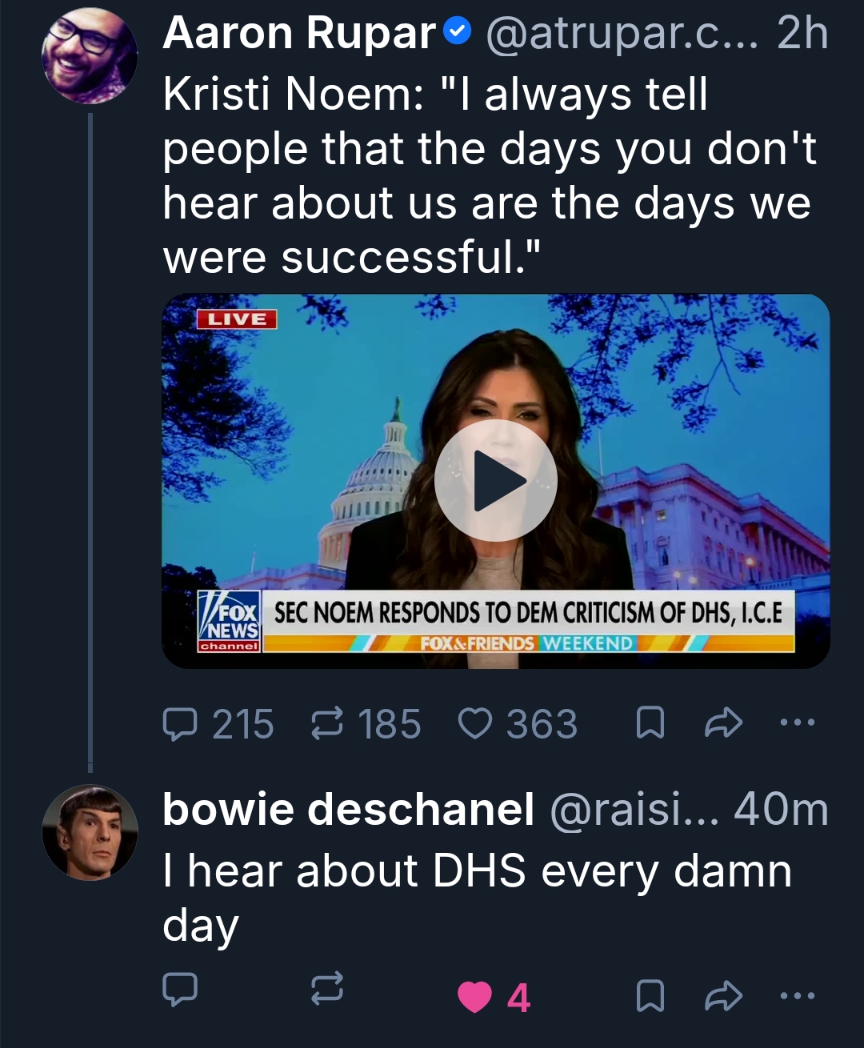Viewport: 864px width, 1048px height.
Task: Bookmark Aaron Rupar's post
Action: (x=651, y=724)
